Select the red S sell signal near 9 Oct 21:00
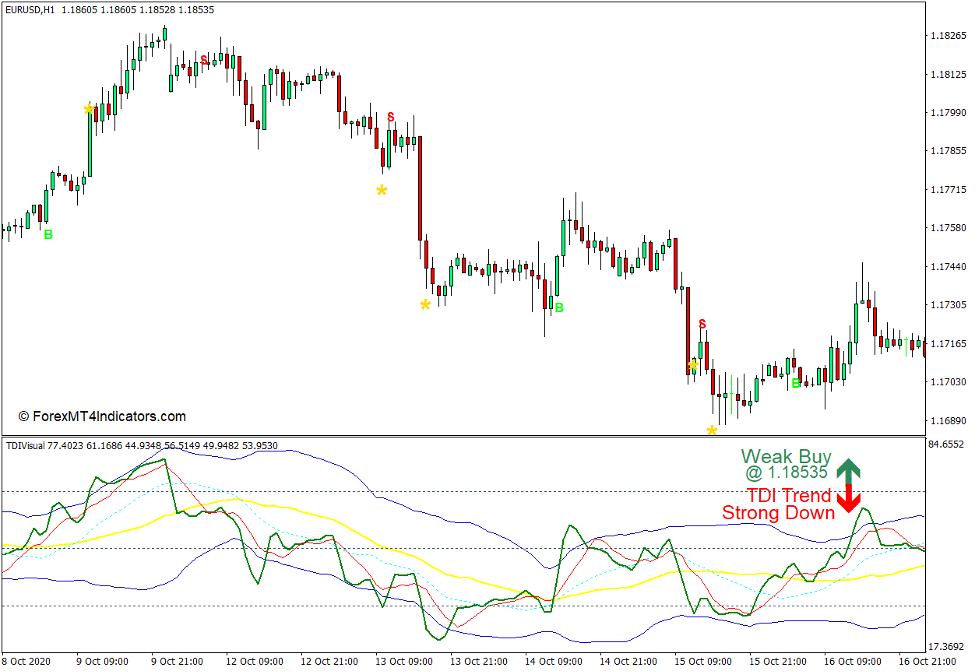This screenshot has height=672, width=977. point(204,60)
